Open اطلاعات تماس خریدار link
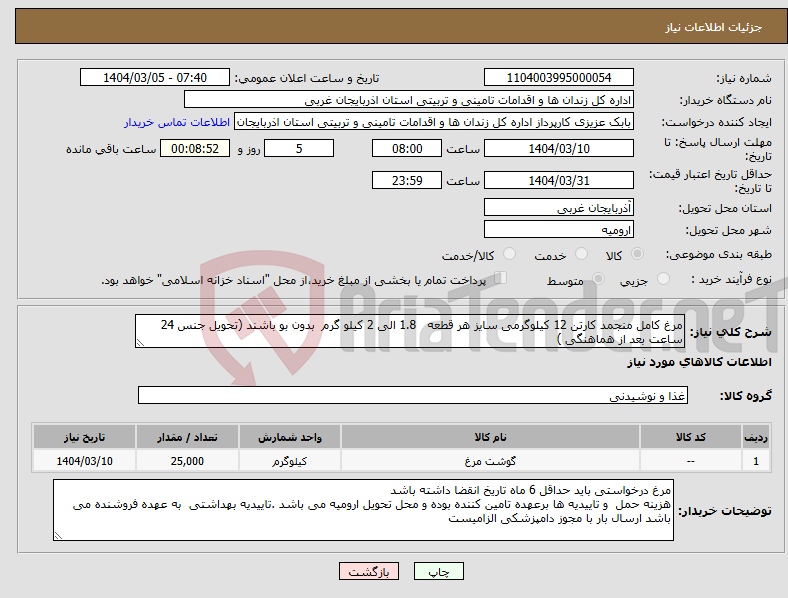This screenshot has width=788, height=598. (177, 122)
